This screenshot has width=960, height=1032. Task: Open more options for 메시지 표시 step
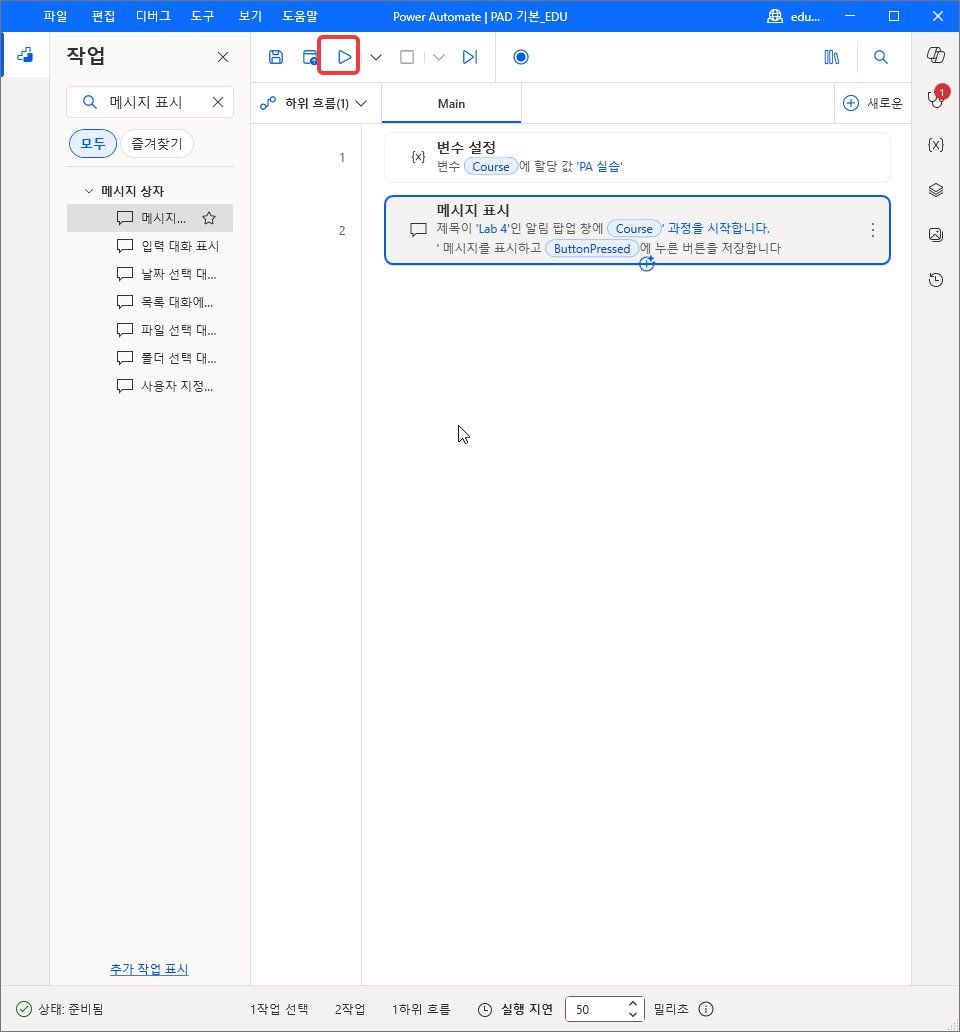872,230
